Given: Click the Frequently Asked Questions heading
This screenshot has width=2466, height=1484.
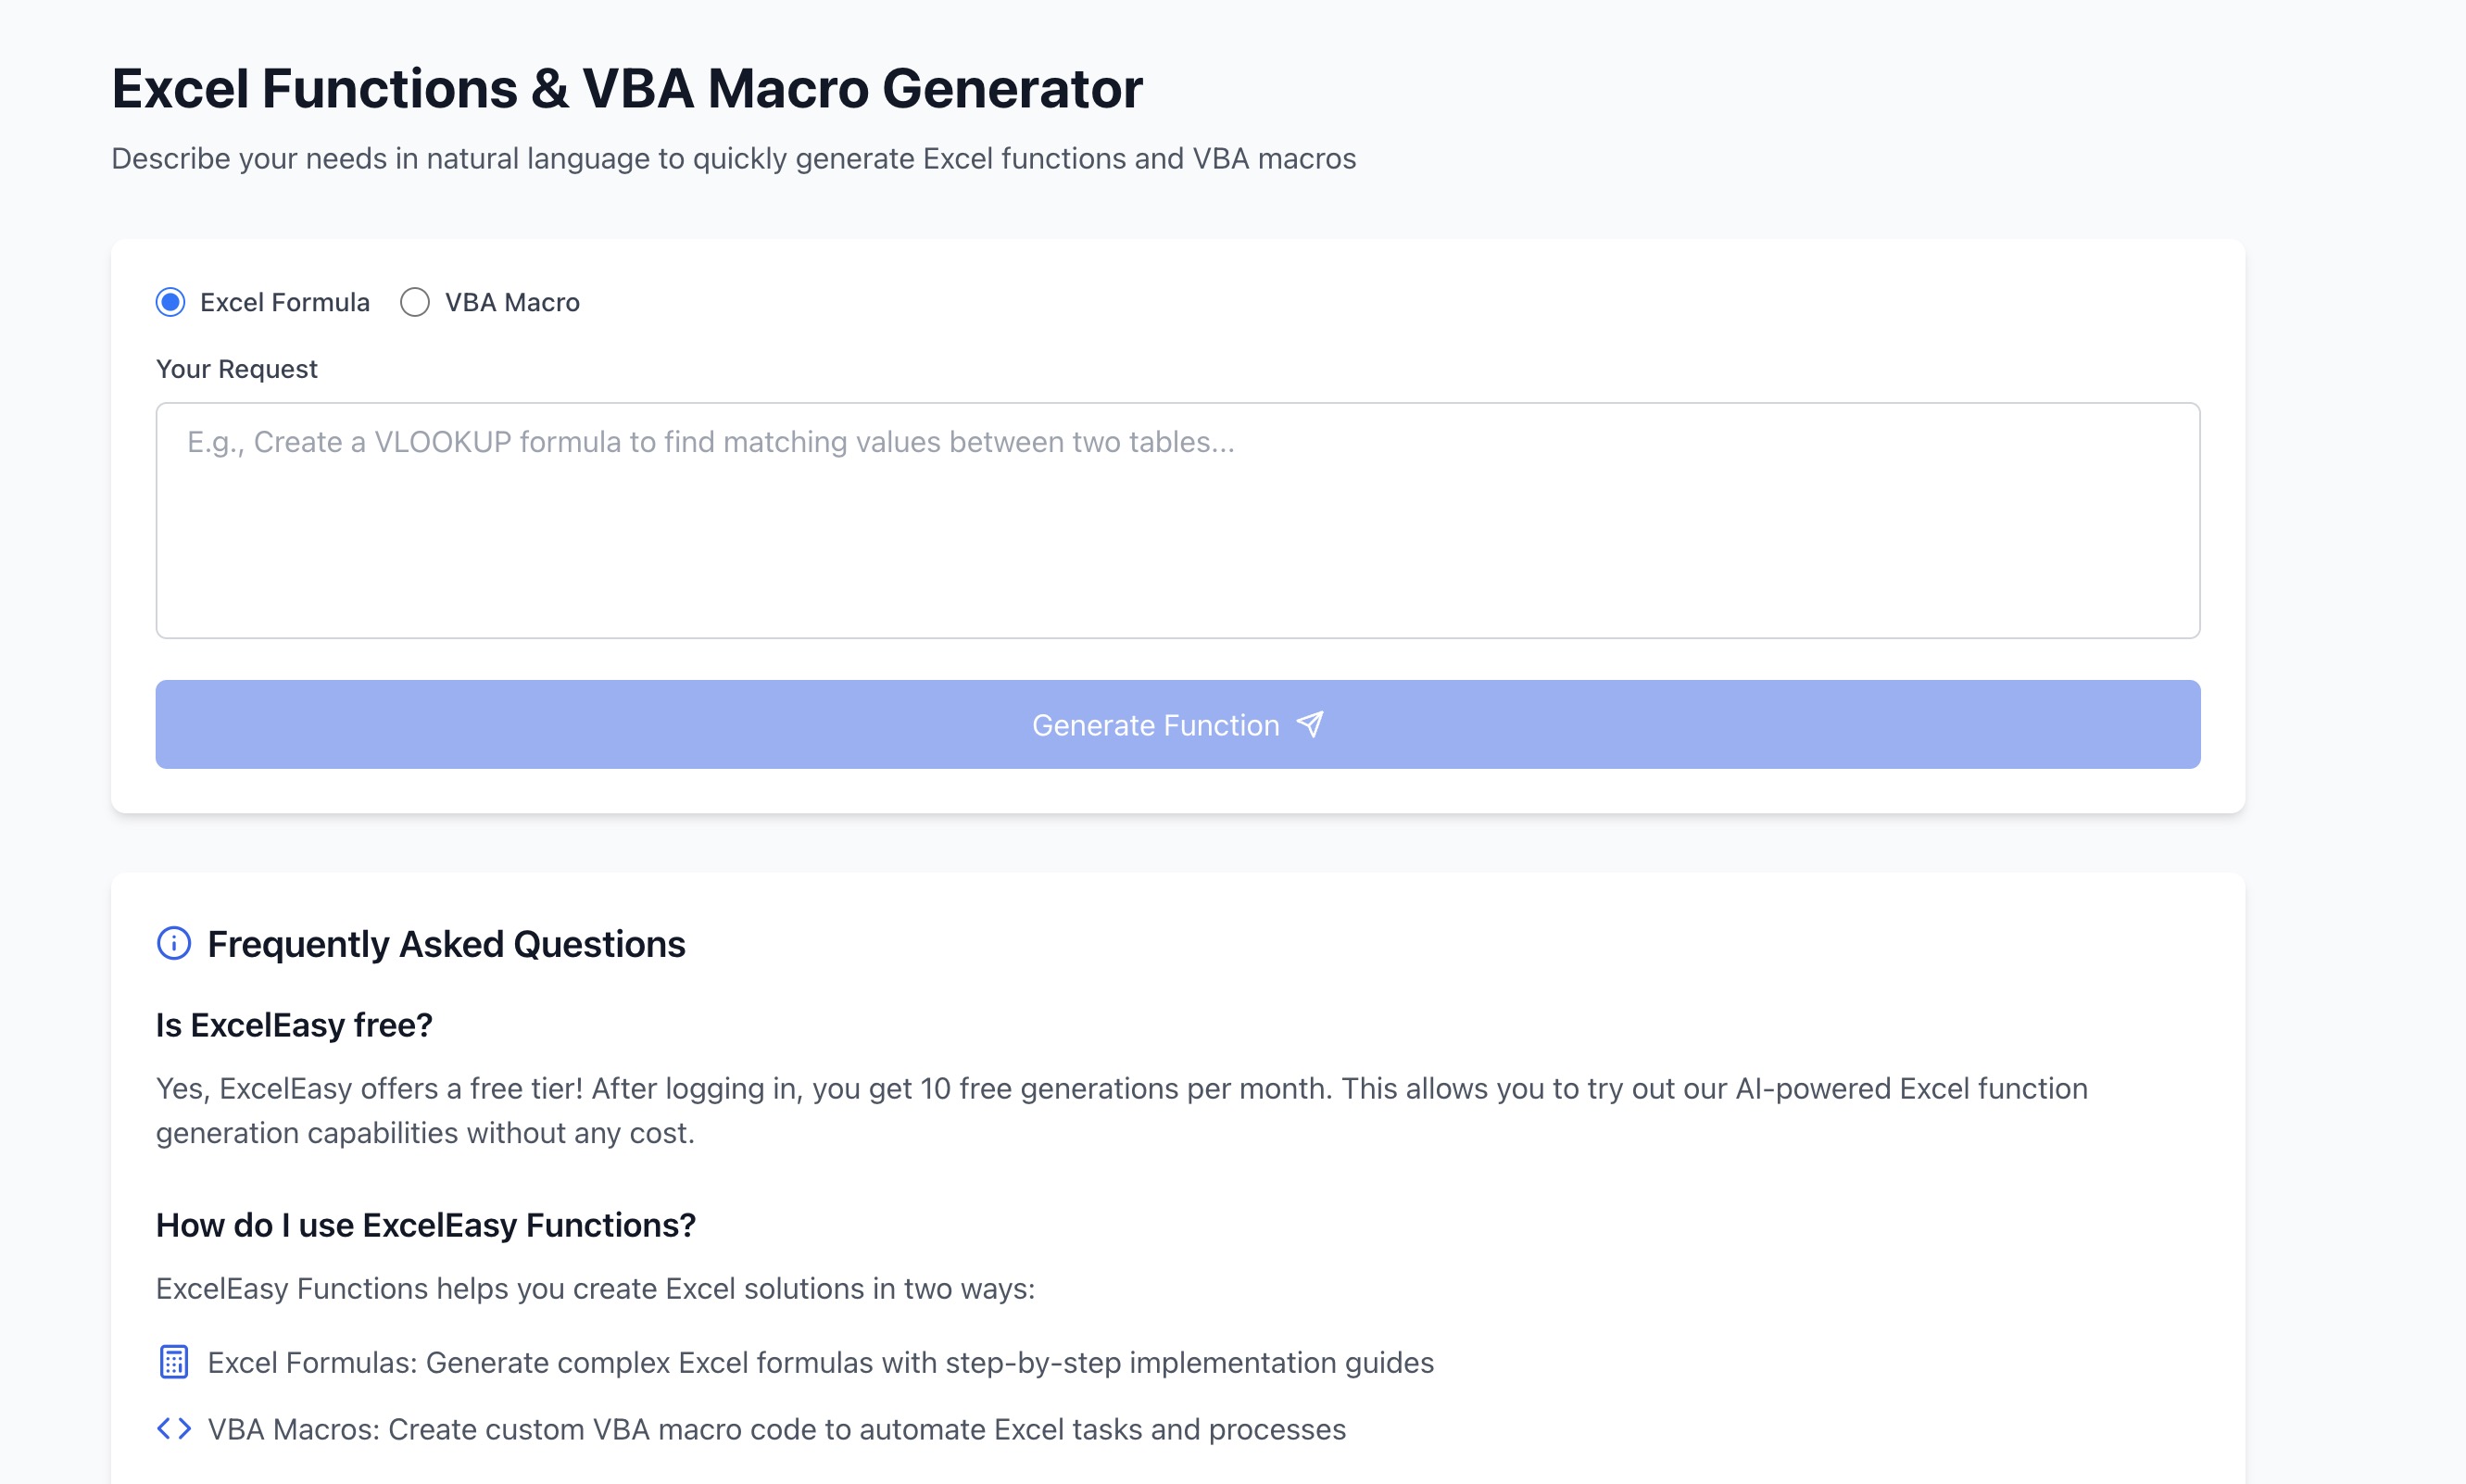Looking at the screenshot, I should click(446, 944).
